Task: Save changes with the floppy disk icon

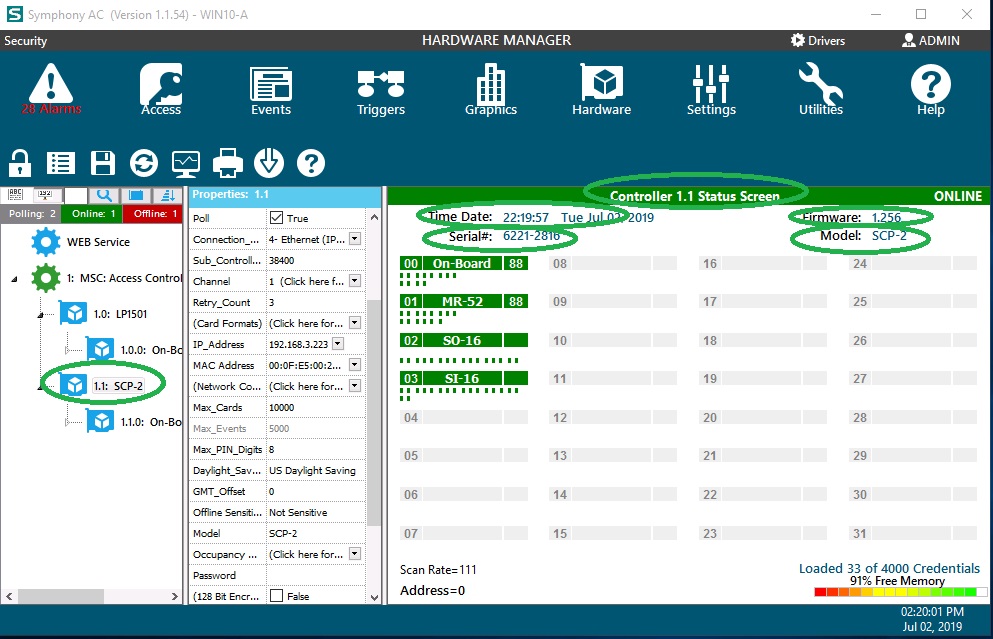Action: pyautogui.click(x=103, y=163)
